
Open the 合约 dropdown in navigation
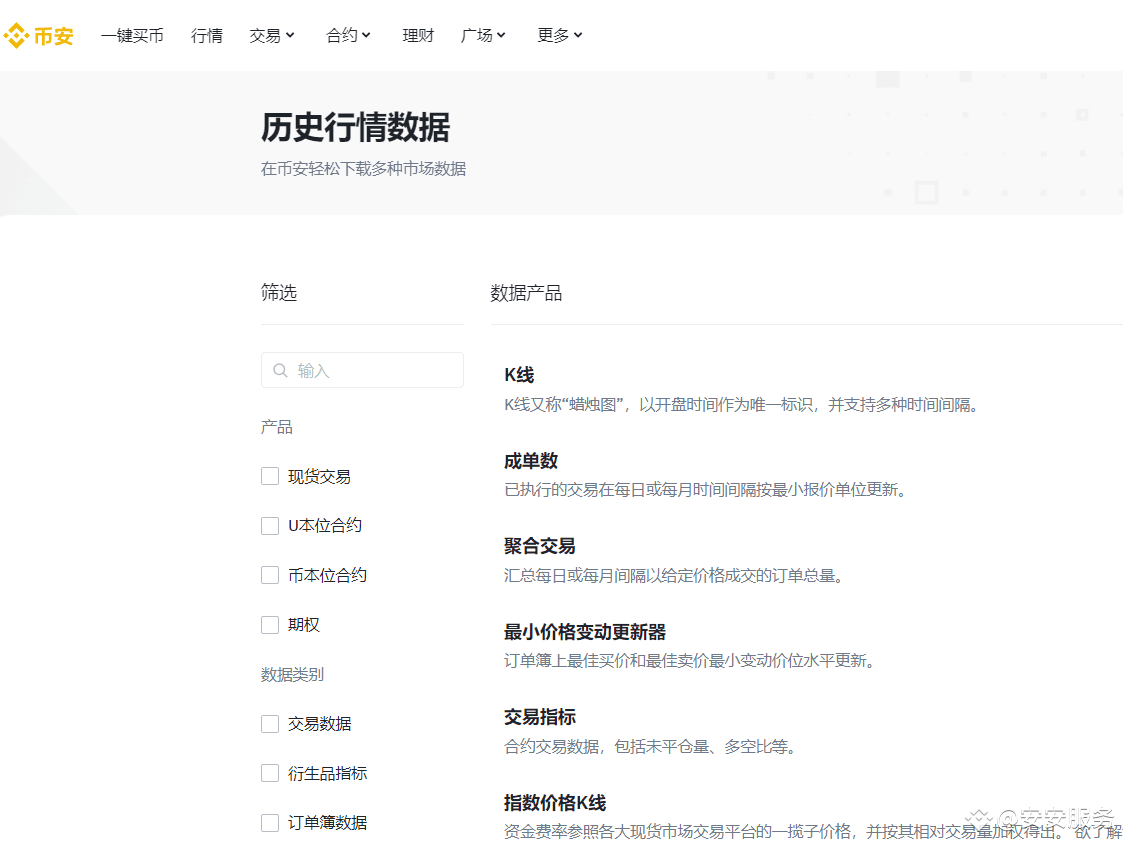[349, 35]
